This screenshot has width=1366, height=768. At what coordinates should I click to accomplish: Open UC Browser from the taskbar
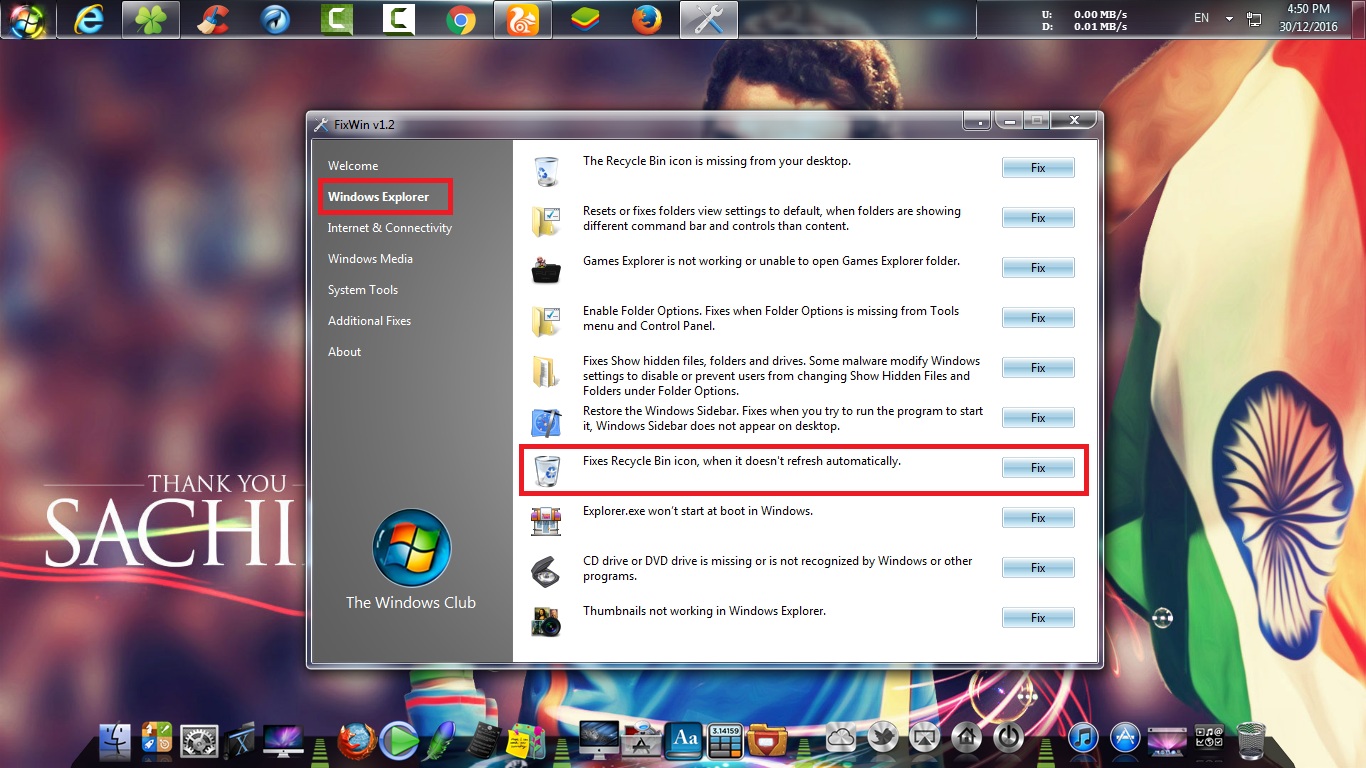click(523, 20)
